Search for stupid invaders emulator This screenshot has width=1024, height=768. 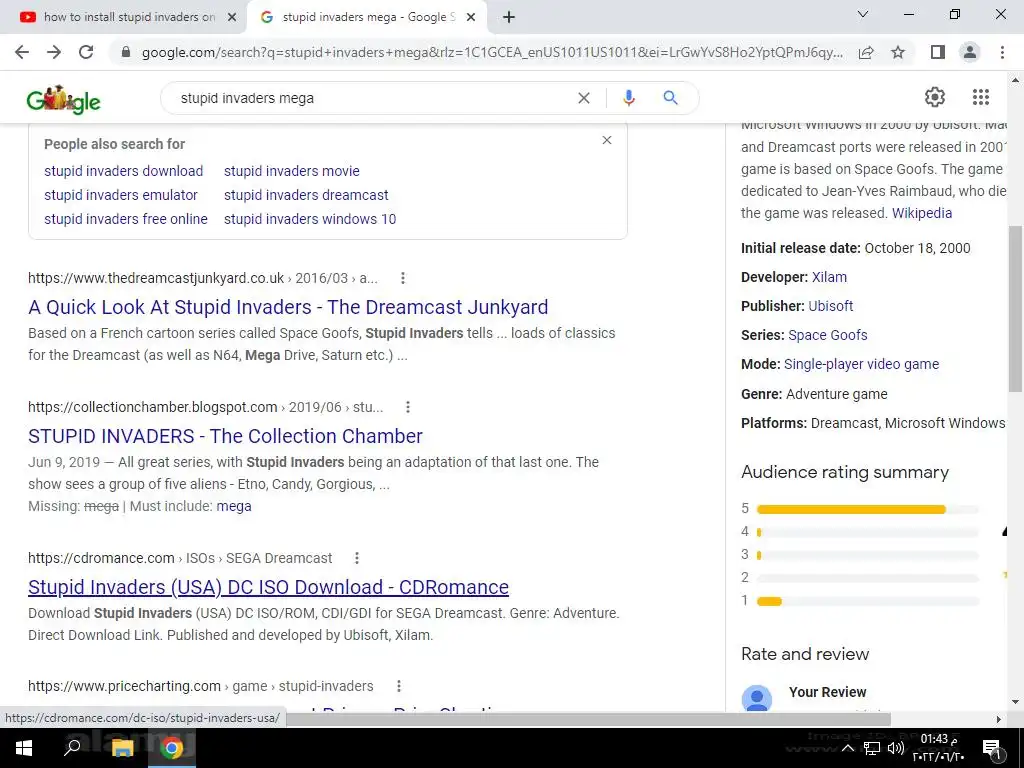coord(121,195)
